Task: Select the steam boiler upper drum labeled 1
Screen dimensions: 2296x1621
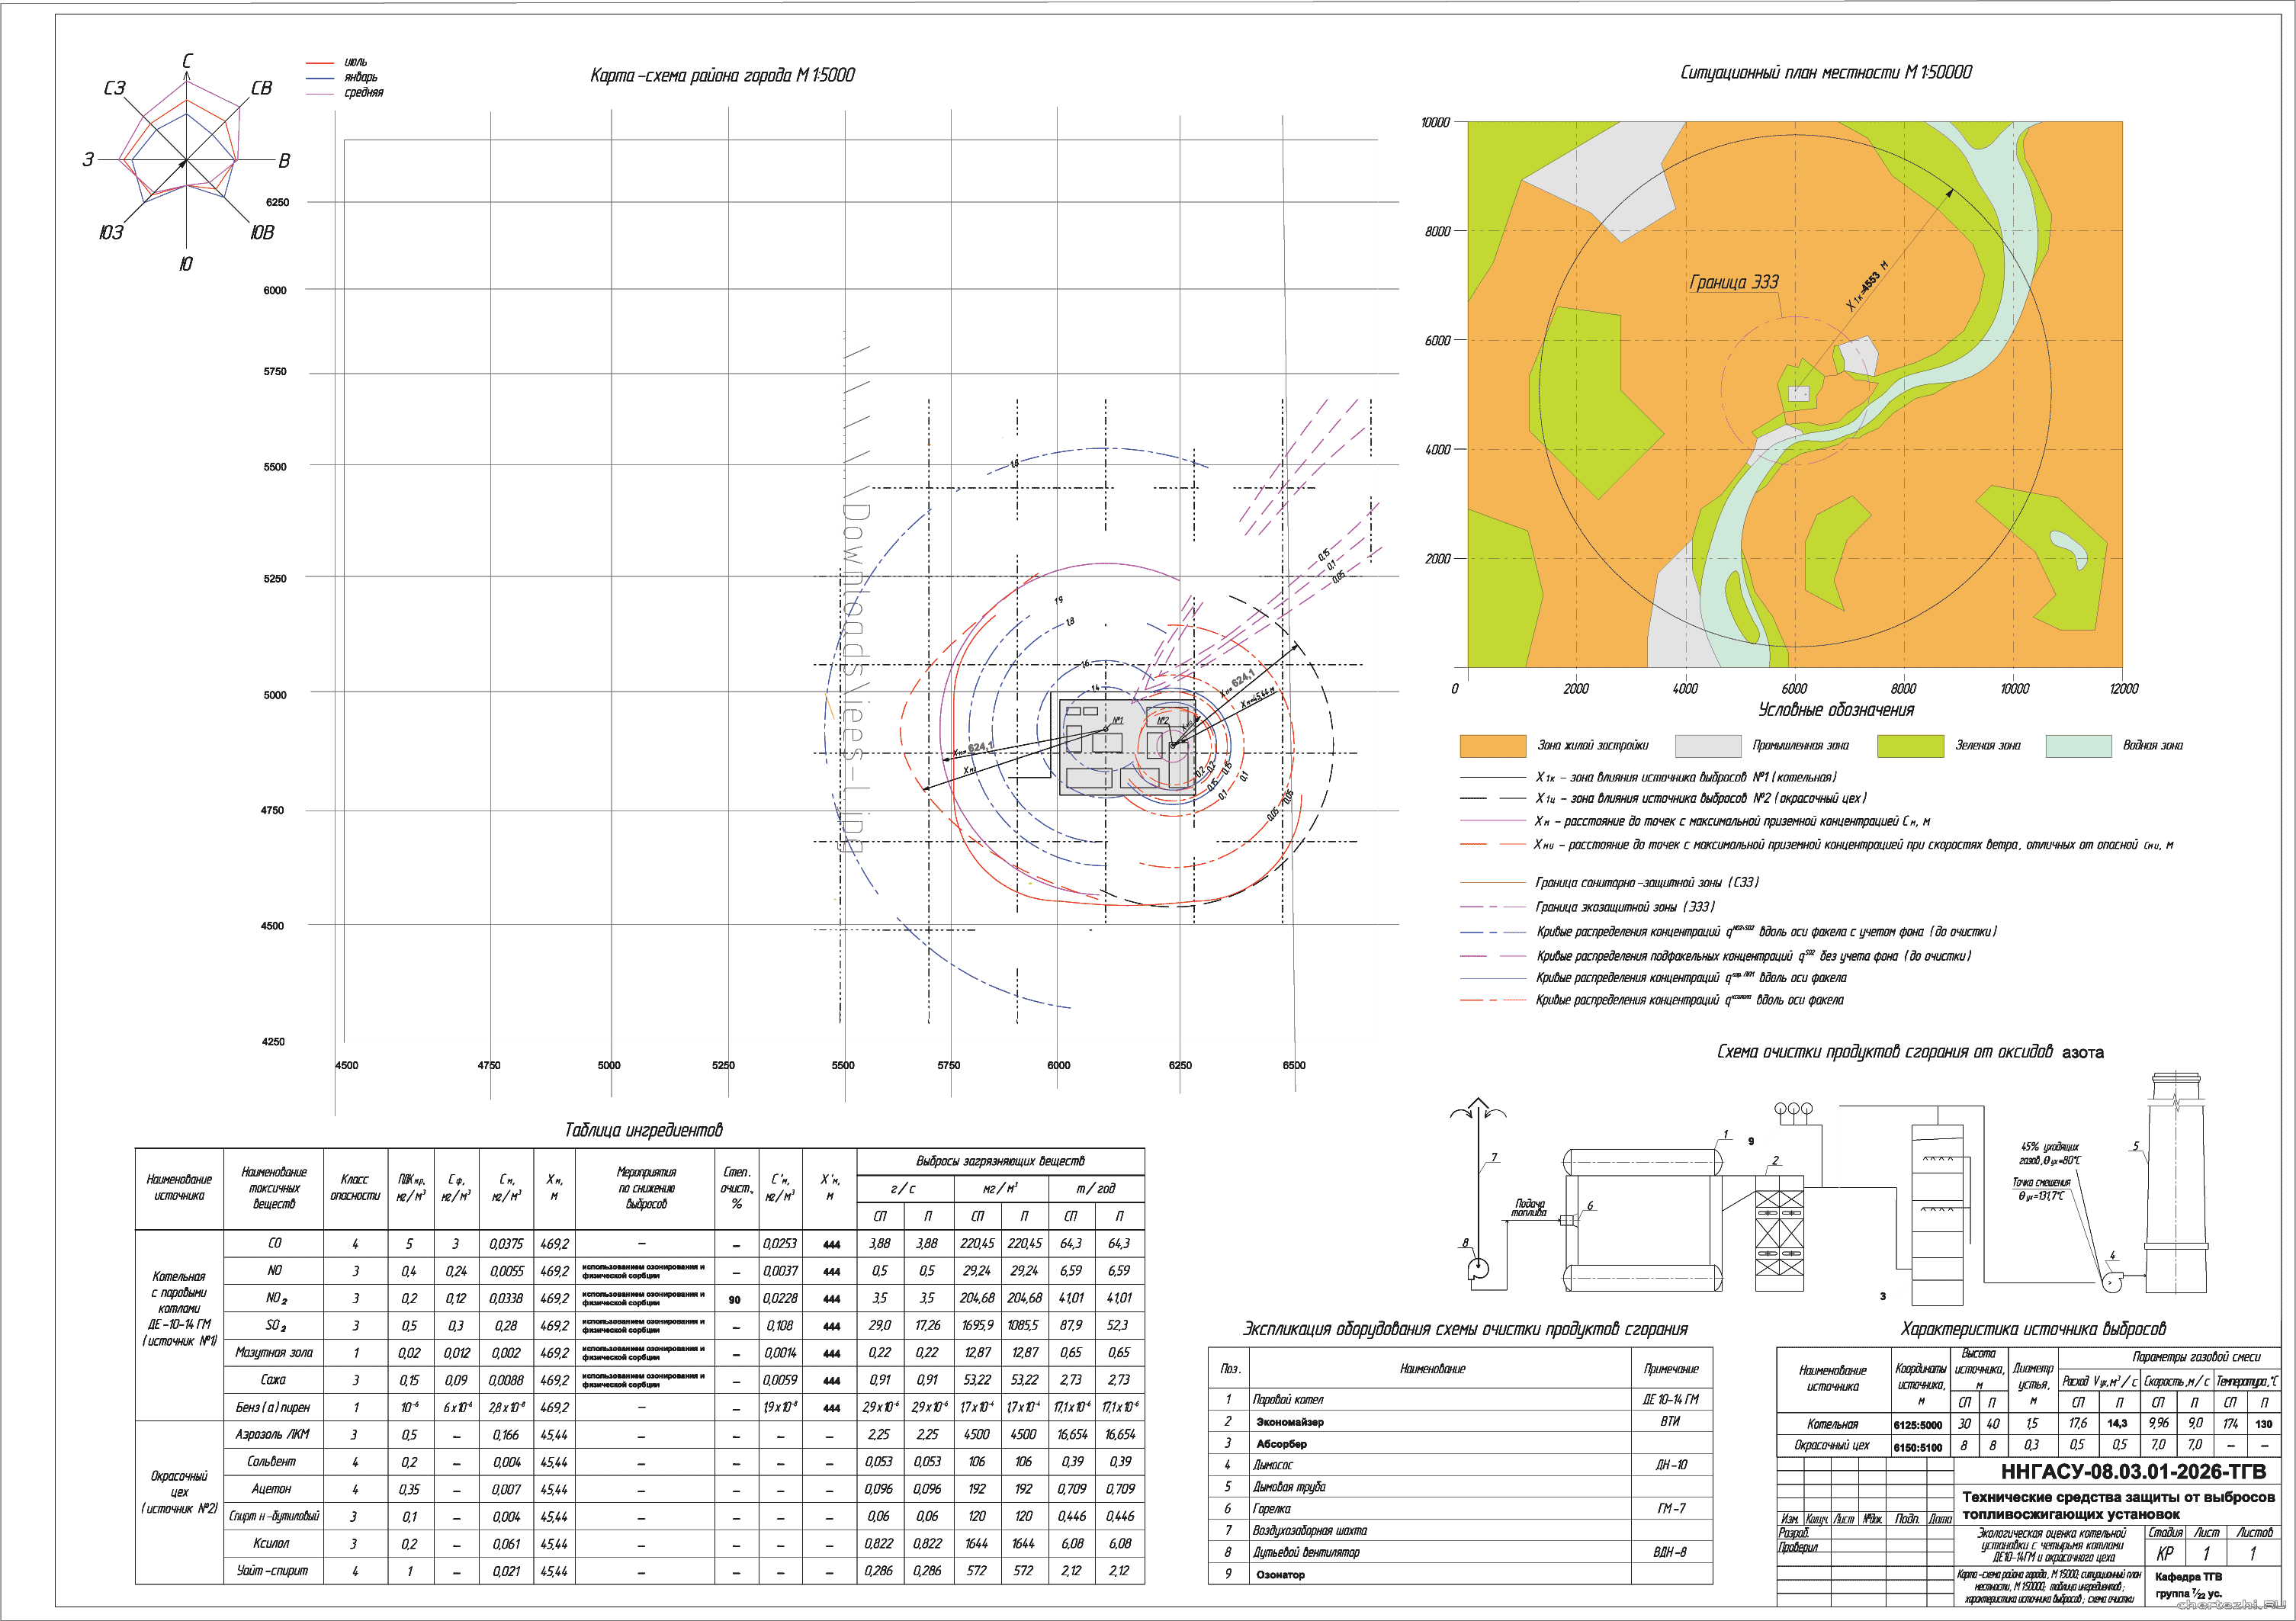Action: (x=1642, y=1162)
